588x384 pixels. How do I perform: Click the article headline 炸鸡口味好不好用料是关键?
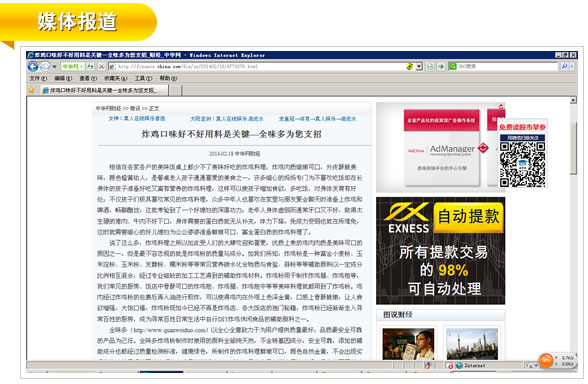231,134
